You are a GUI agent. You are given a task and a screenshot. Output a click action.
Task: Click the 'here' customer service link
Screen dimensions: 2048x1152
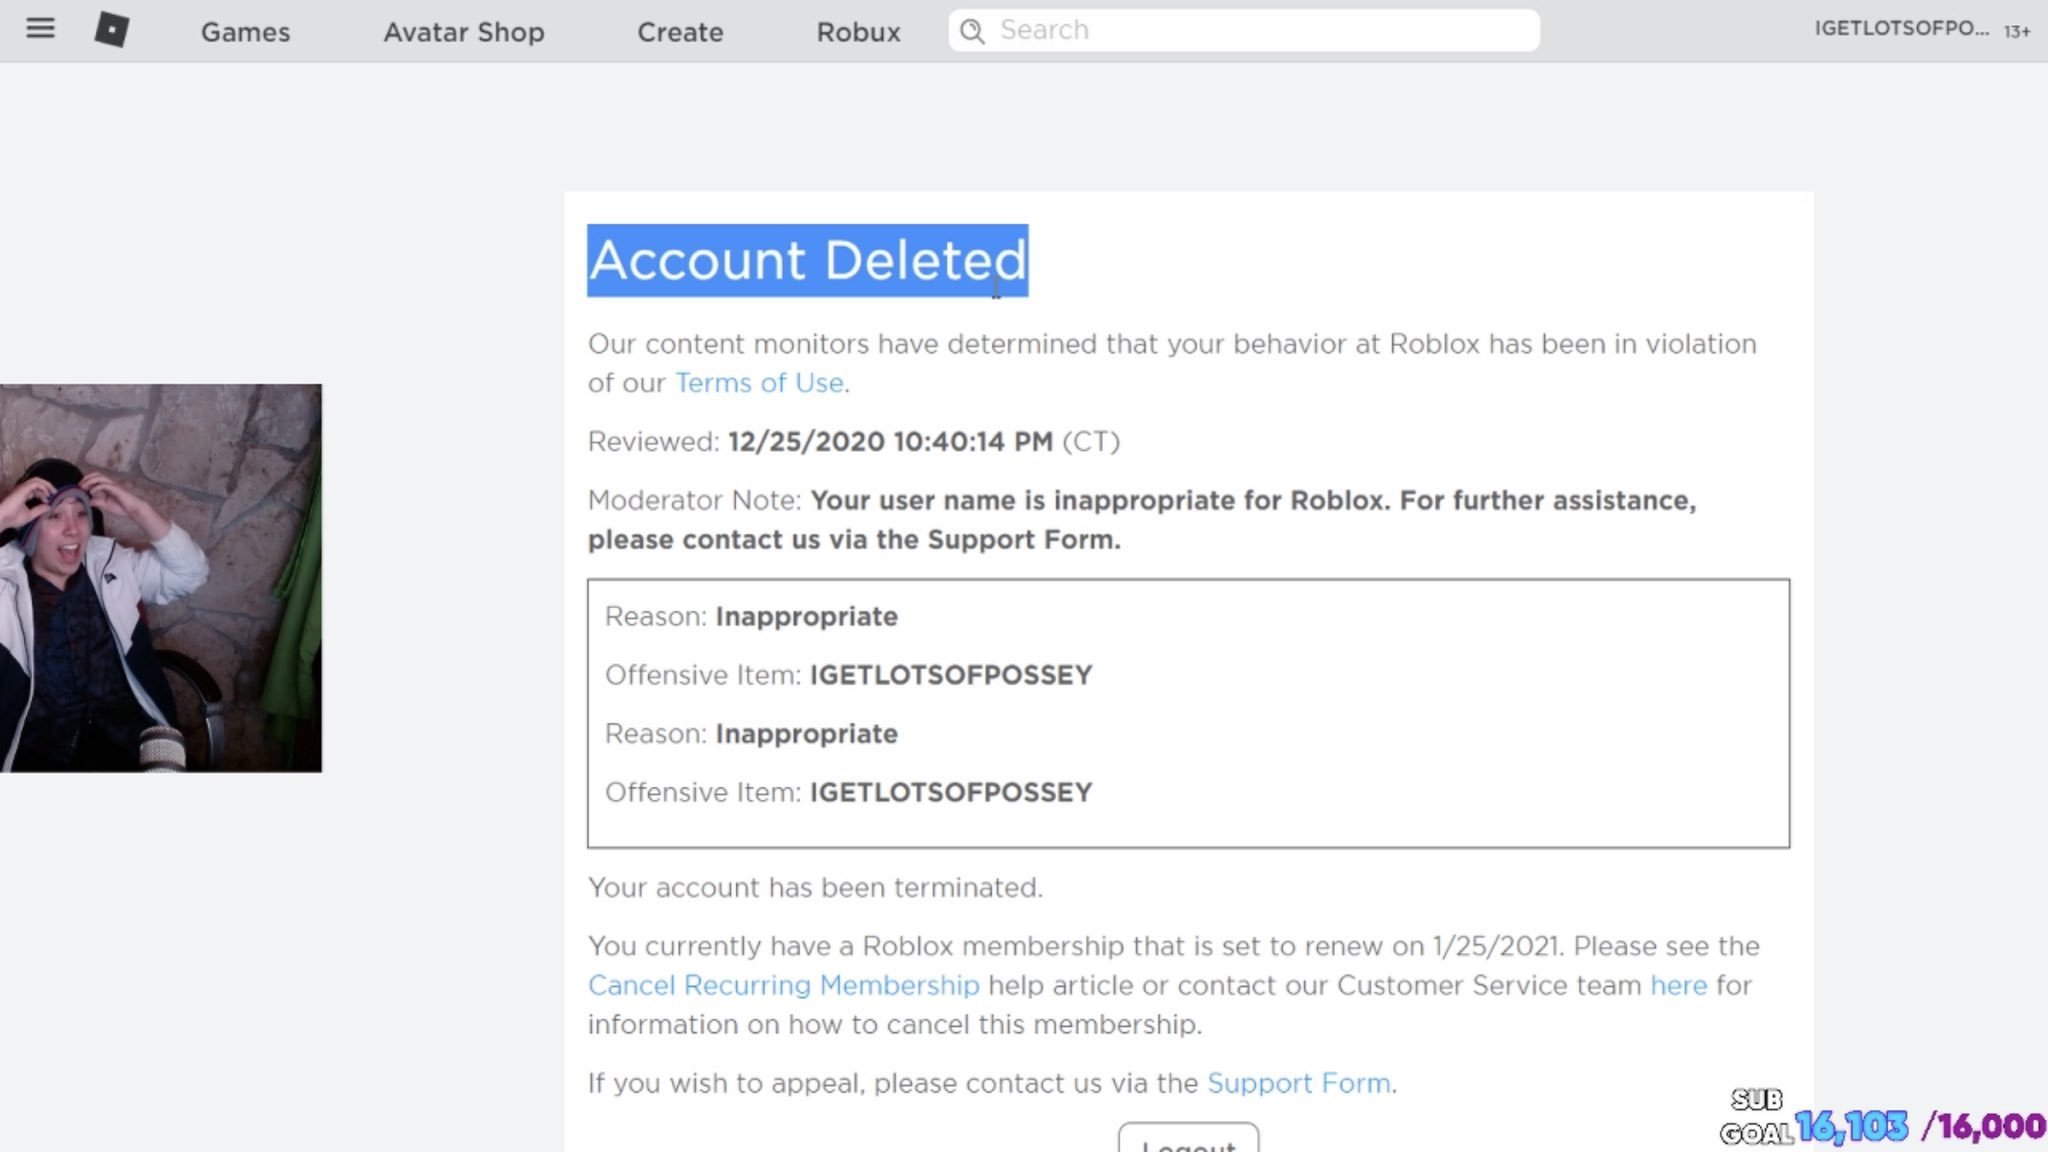[x=1678, y=985]
